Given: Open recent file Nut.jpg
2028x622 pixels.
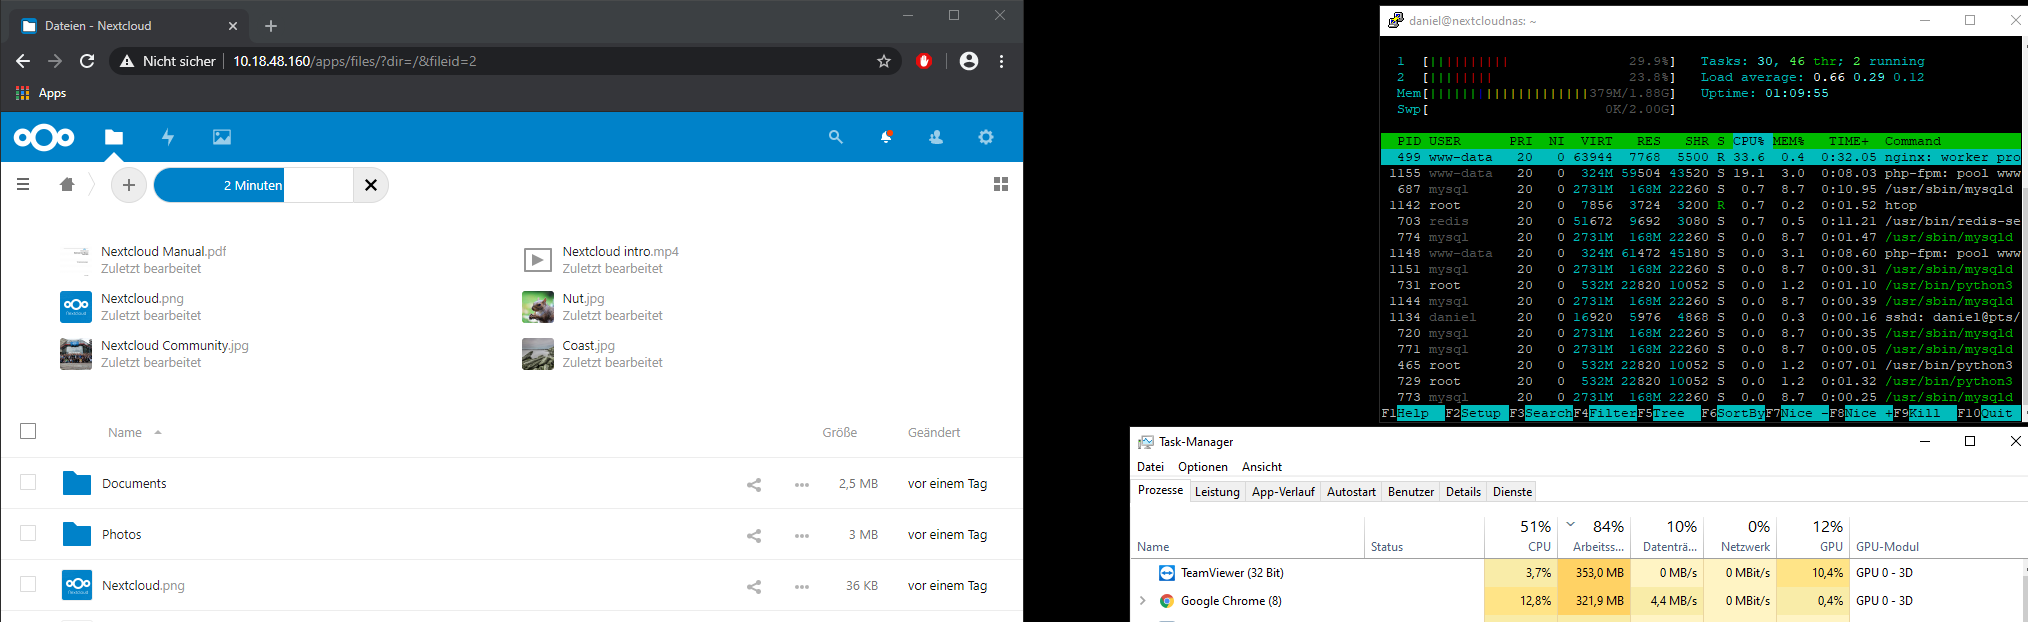Looking at the screenshot, I should (583, 298).
